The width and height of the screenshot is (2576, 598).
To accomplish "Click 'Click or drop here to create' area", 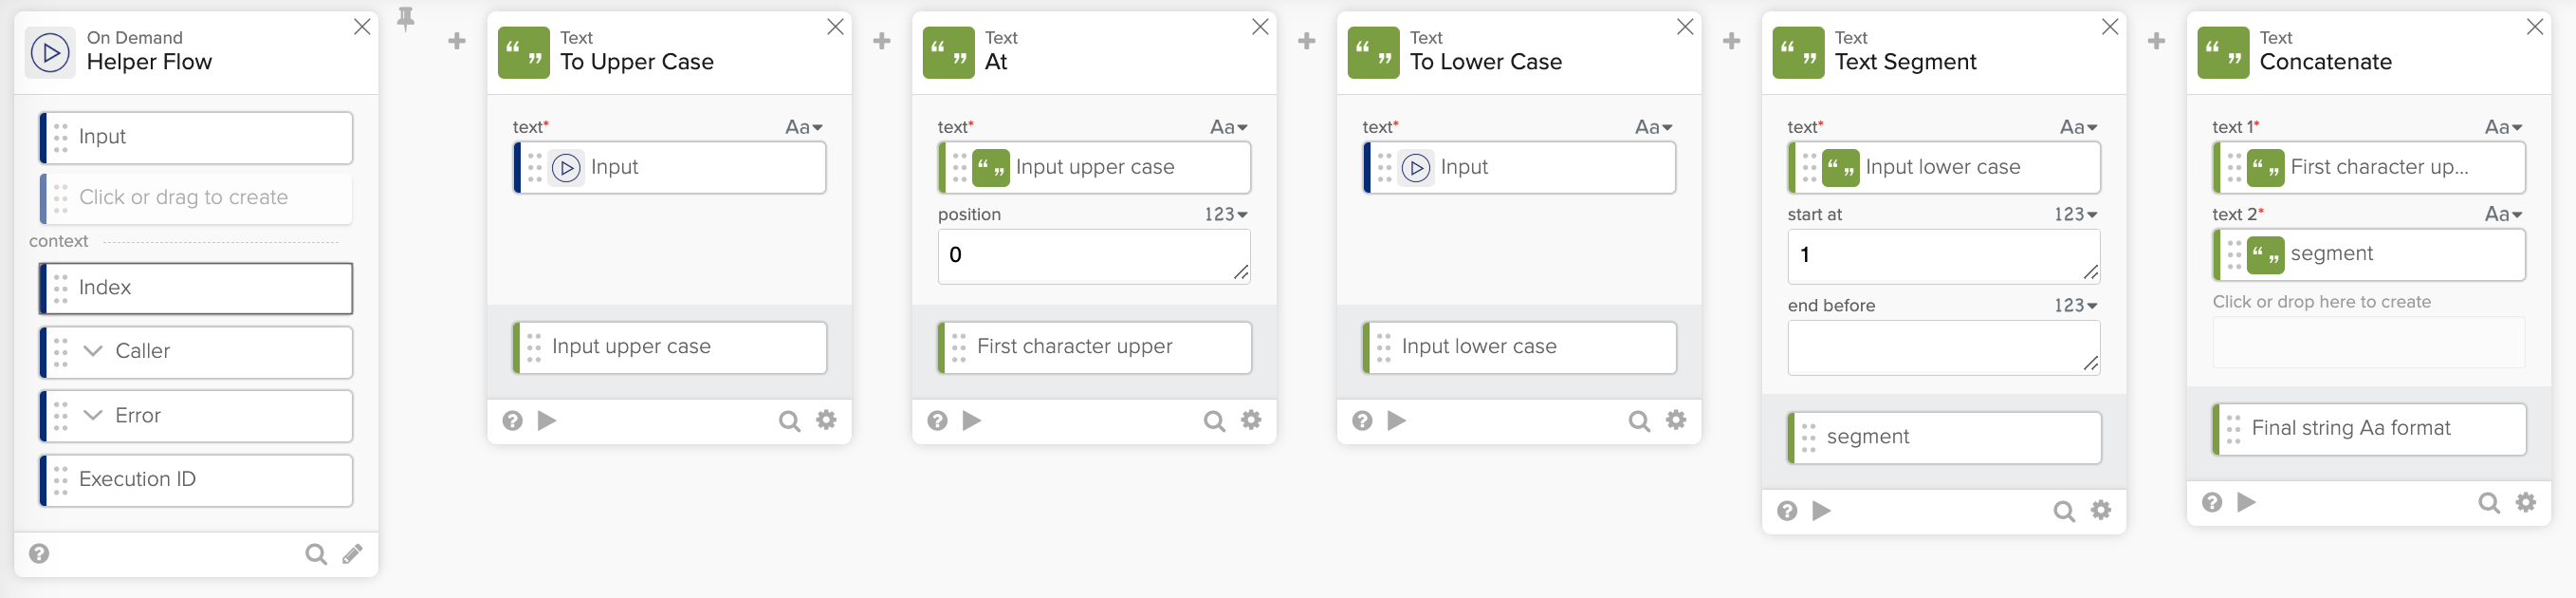I will click(x=2368, y=342).
